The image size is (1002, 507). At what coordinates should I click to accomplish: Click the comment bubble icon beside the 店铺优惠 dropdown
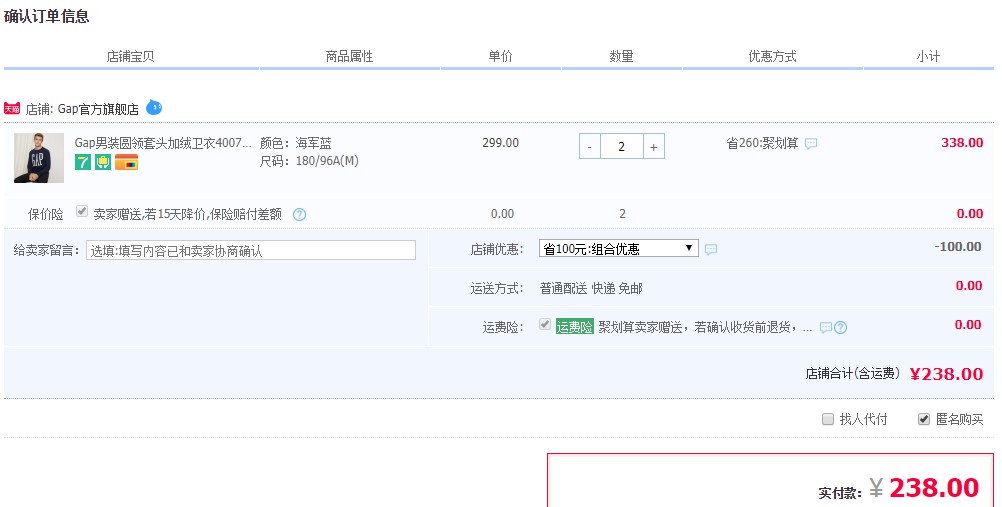click(x=711, y=249)
